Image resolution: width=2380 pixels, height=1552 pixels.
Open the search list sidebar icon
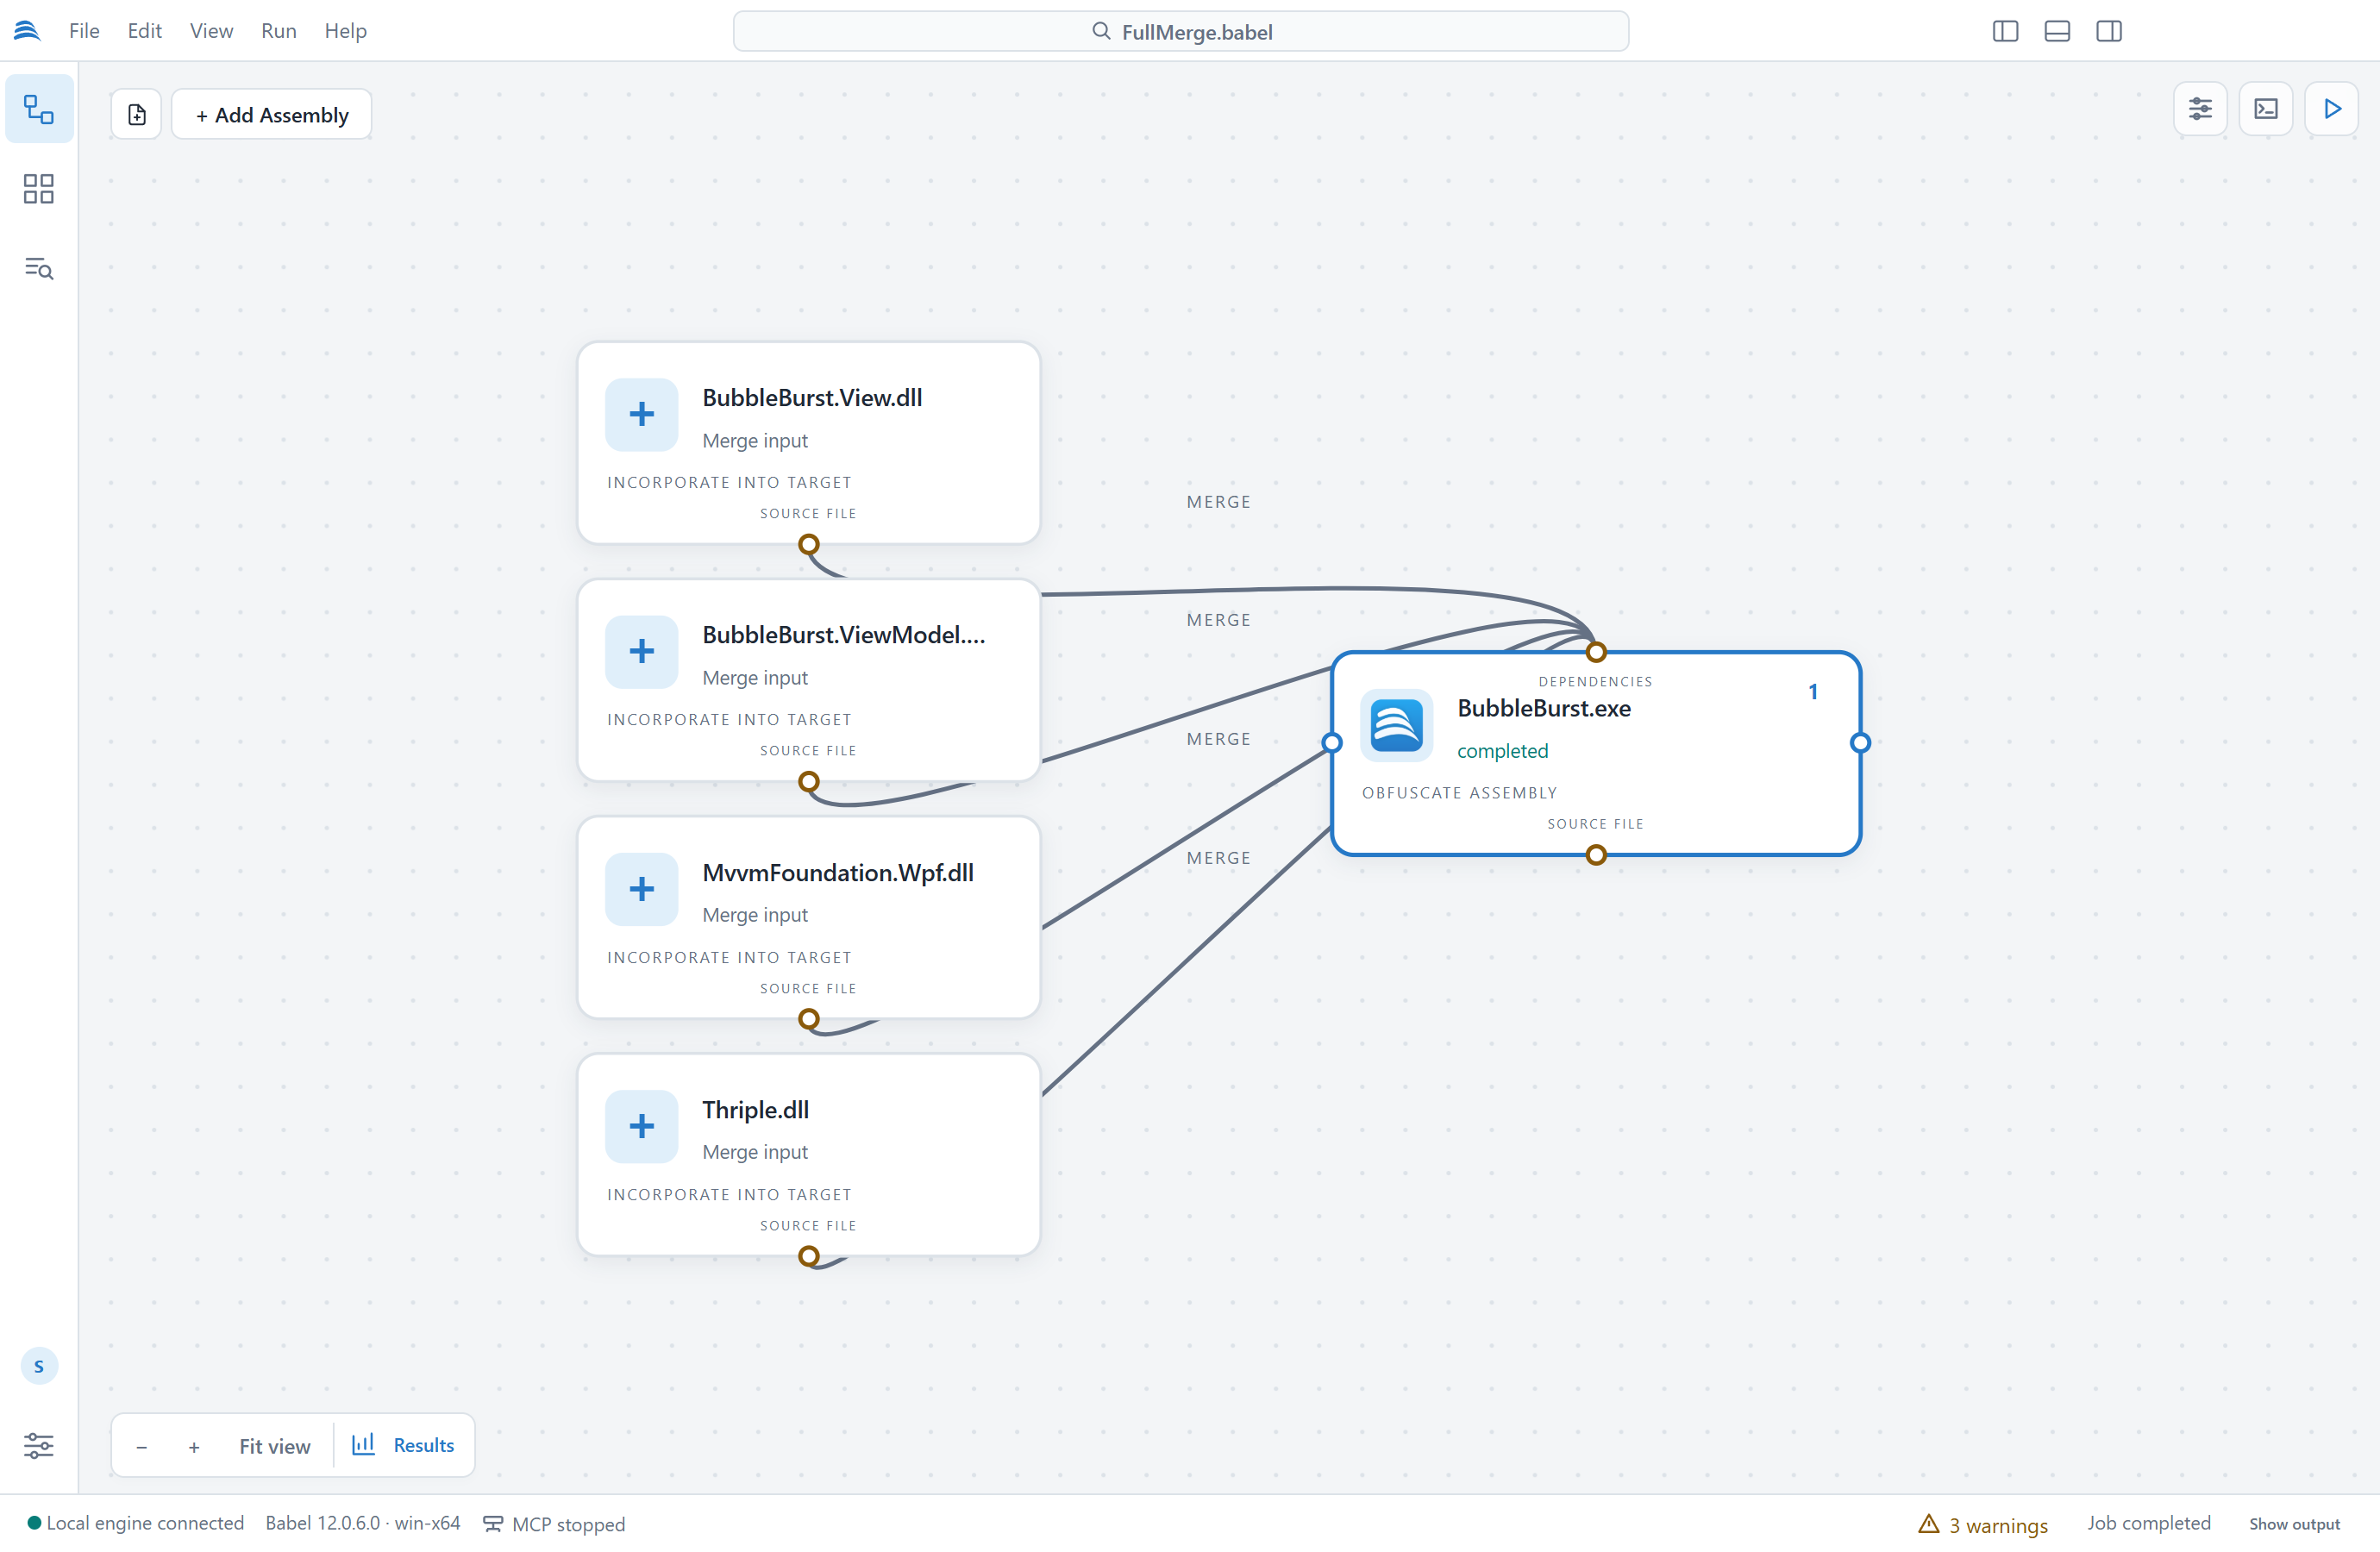coord(39,268)
